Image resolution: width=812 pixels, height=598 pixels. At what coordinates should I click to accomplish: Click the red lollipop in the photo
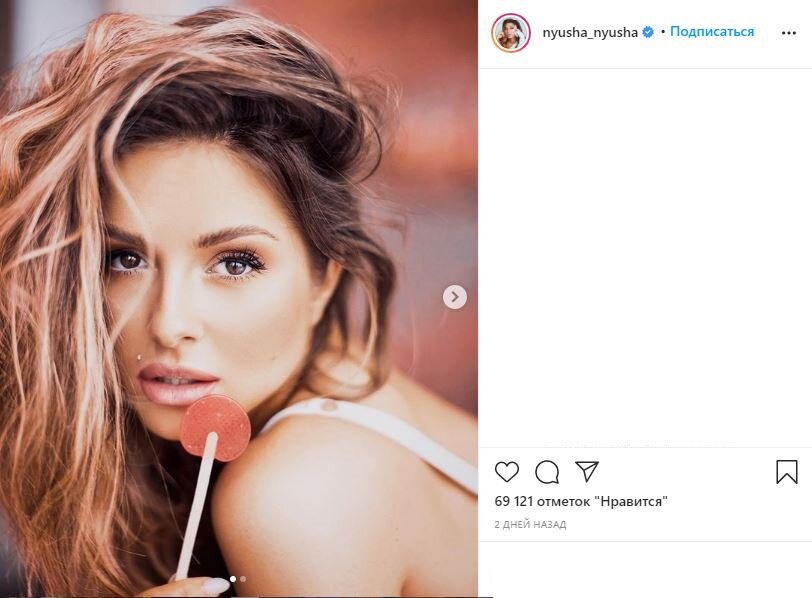coord(215,428)
